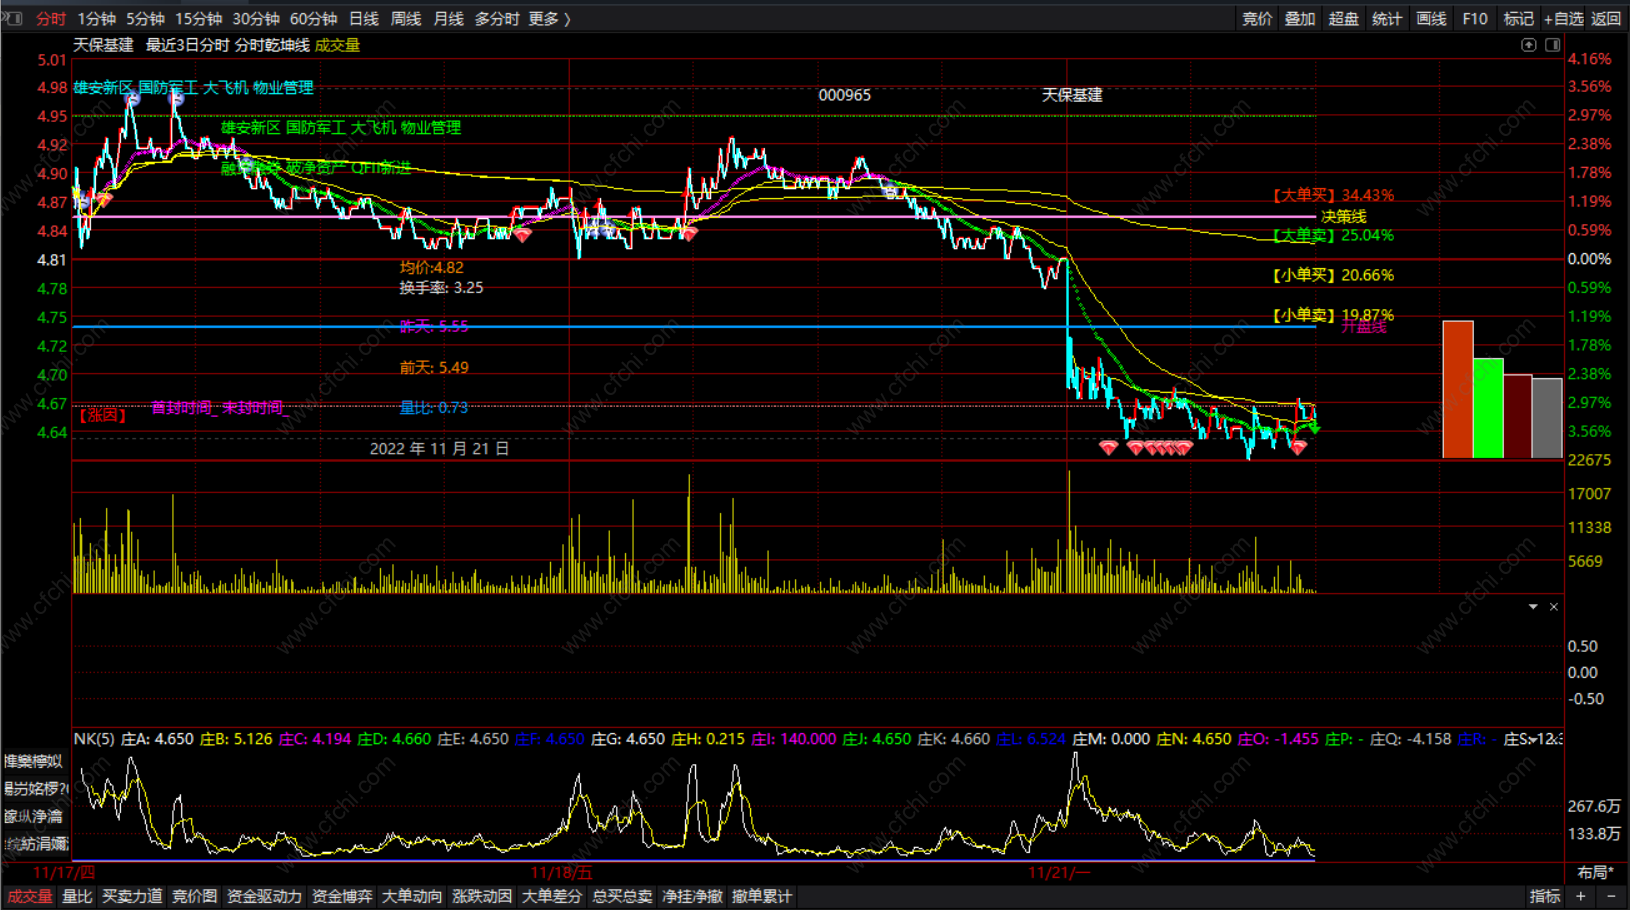This screenshot has width=1630, height=910.
Task: Open the 指标 indicator button at bottom right
Action: pyautogui.click(x=1545, y=896)
